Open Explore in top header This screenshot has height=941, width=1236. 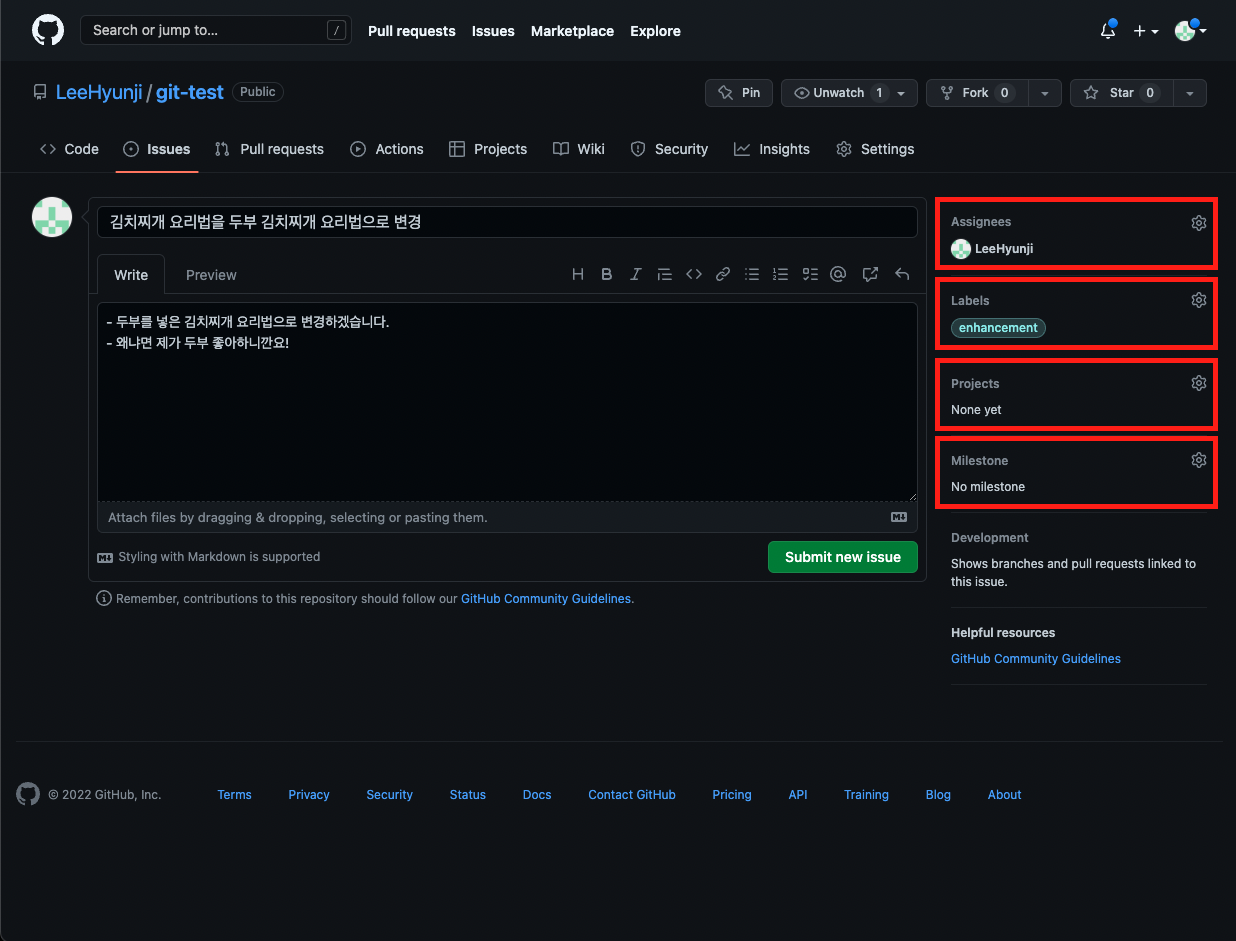[655, 31]
